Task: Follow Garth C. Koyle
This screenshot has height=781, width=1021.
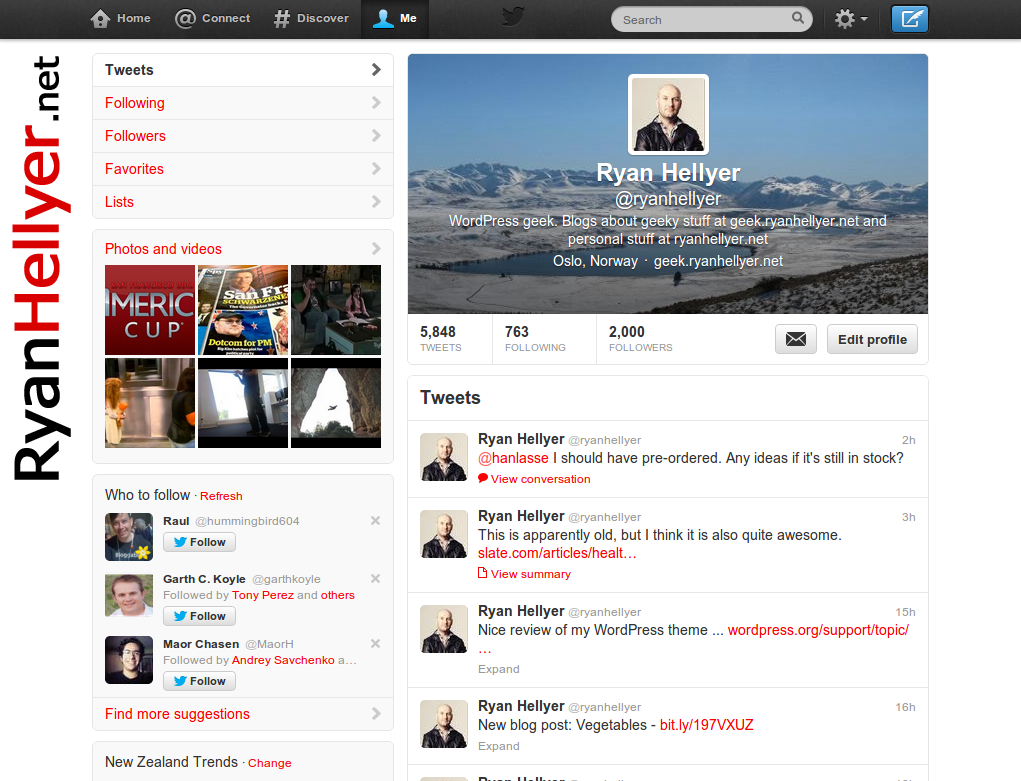Action: (x=199, y=616)
